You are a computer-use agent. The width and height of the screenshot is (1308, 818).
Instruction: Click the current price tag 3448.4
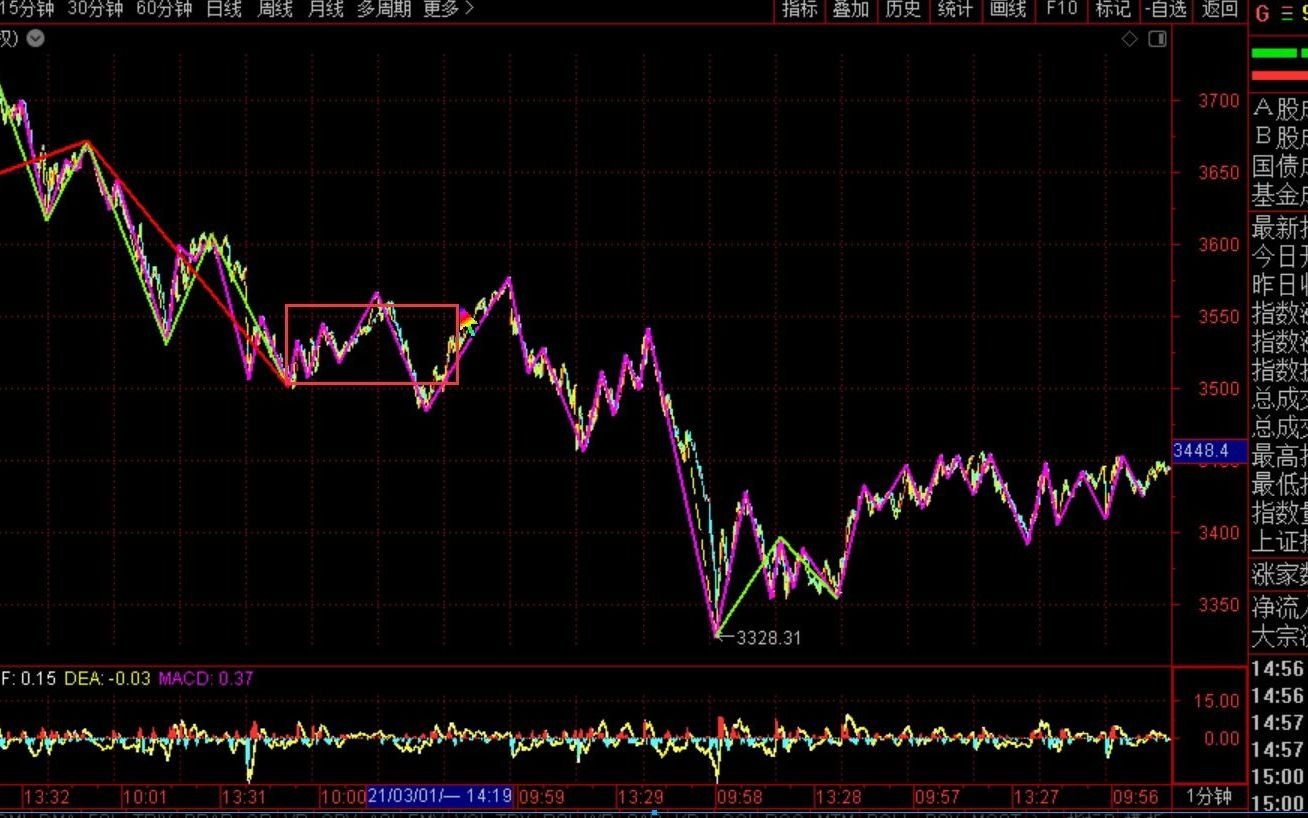[x=1209, y=451]
